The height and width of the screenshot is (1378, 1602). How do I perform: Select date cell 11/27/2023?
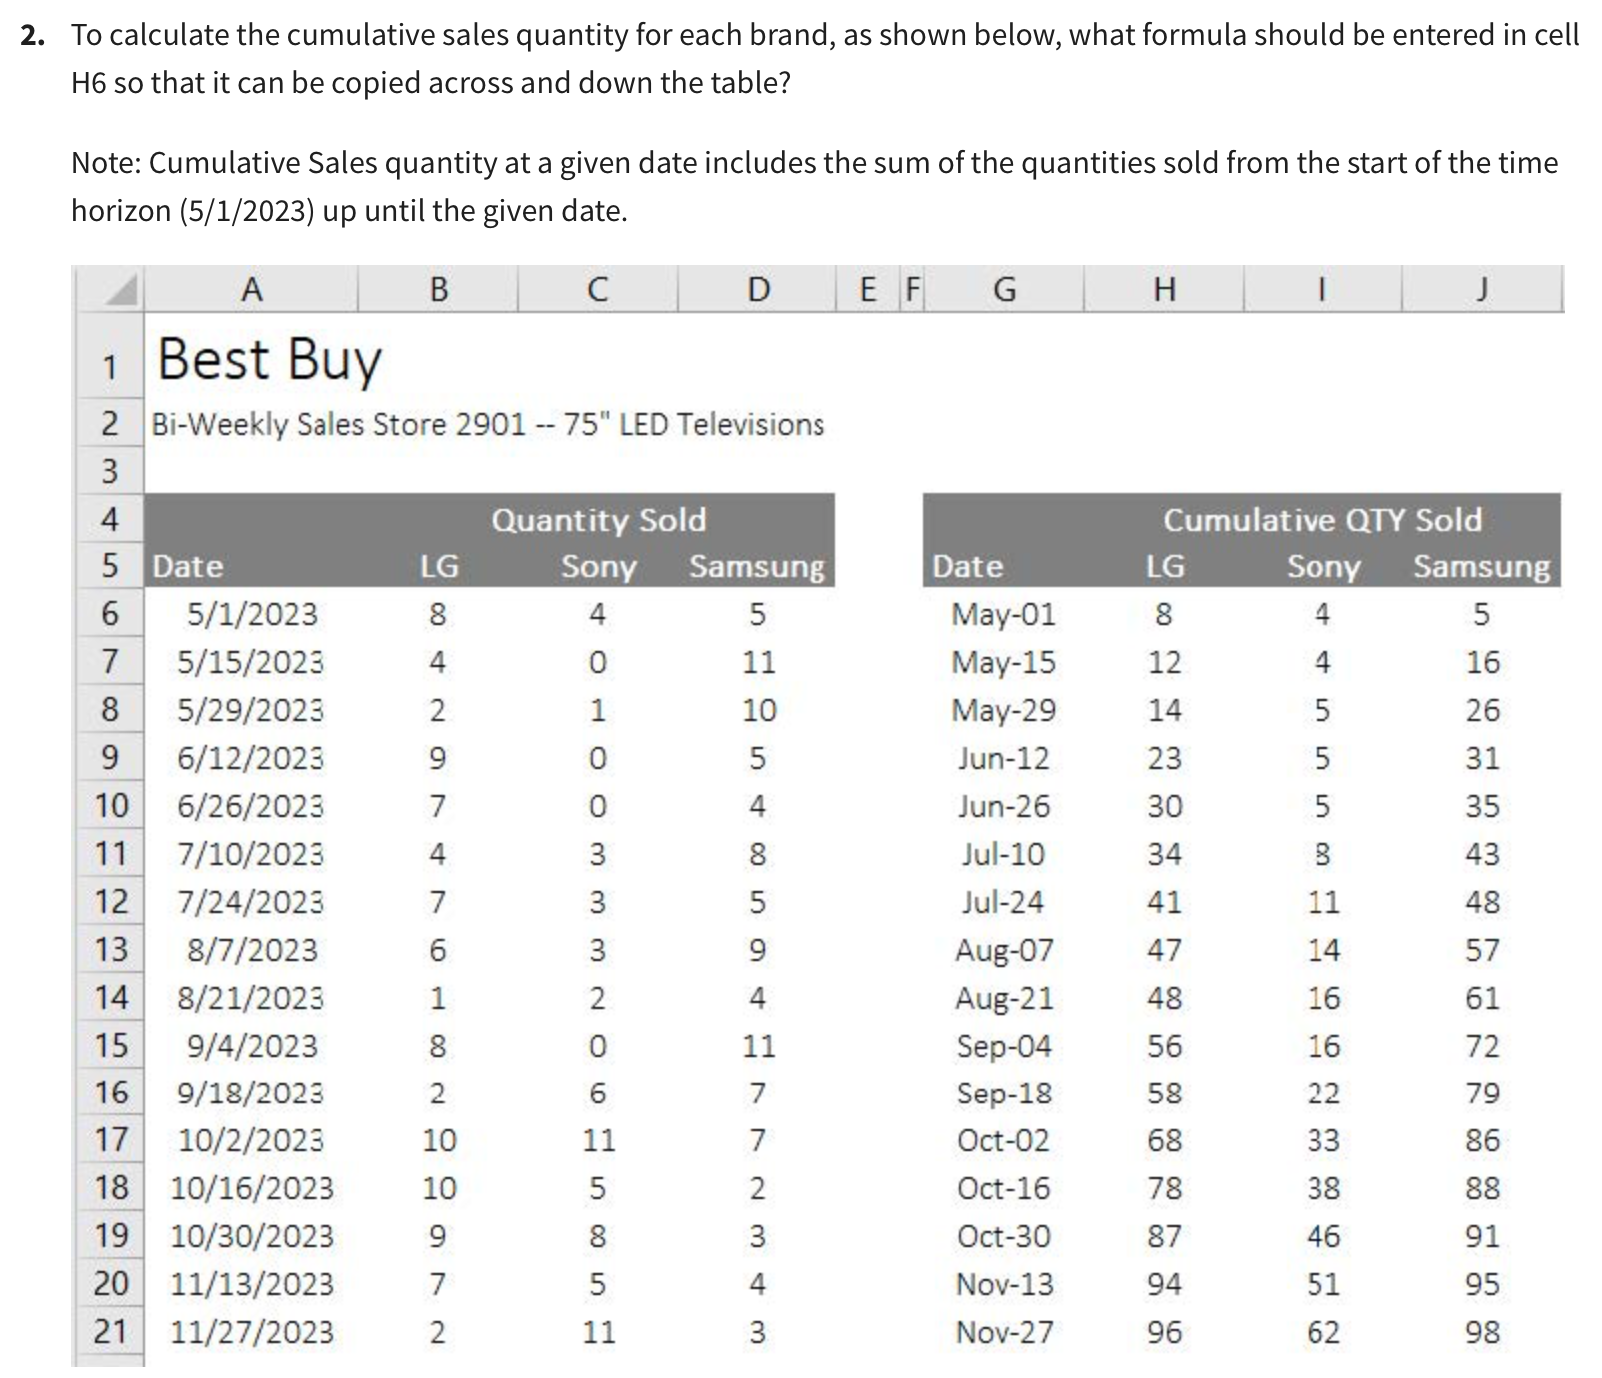252,1332
